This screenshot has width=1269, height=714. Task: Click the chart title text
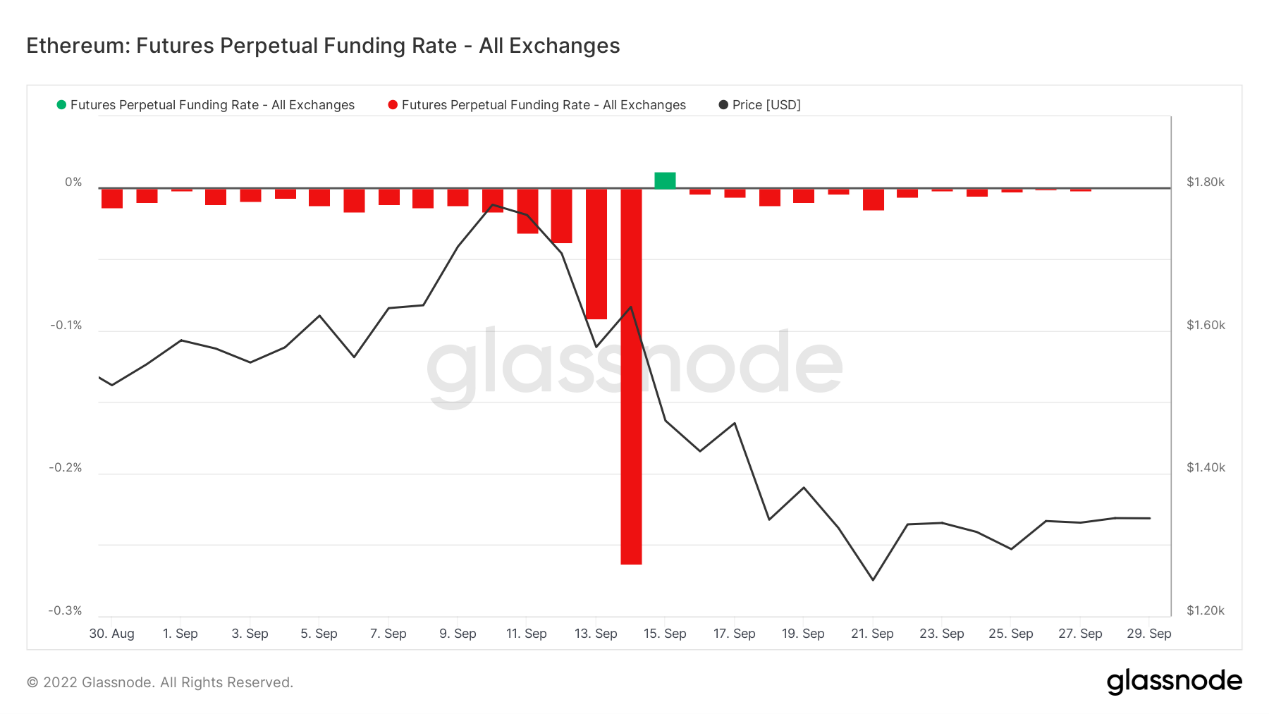(x=323, y=46)
